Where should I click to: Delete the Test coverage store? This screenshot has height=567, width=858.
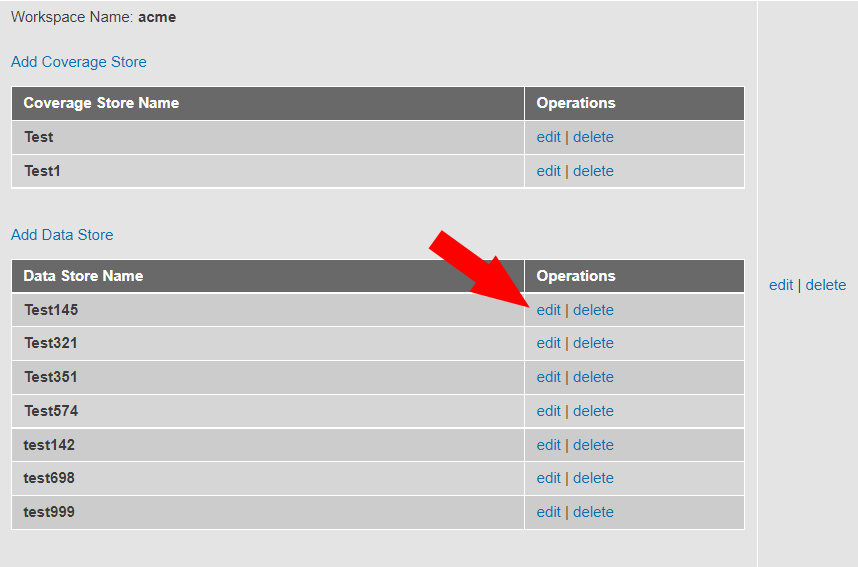593,137
